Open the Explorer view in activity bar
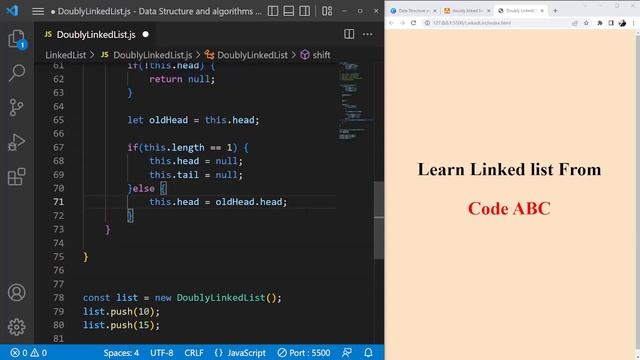640x360 pixels. 17,39
